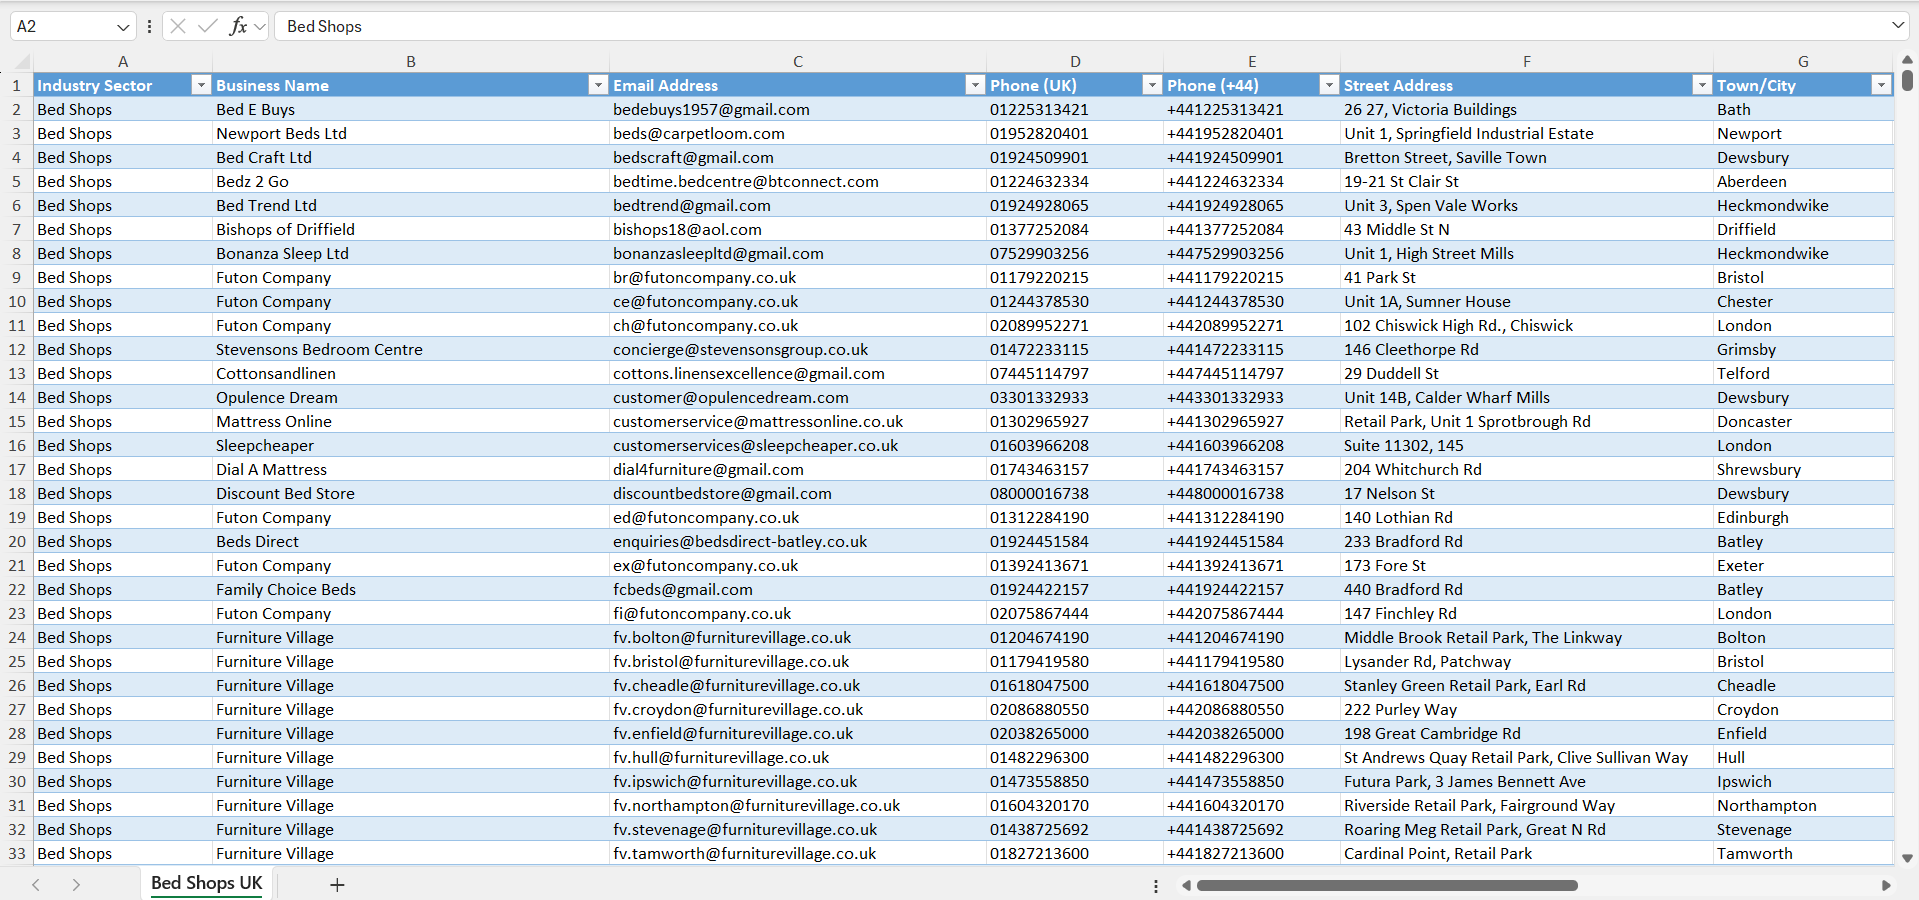This screenshot has height=900, width=1919.
Task: Select column E header
Action: tap(1252, 61)
